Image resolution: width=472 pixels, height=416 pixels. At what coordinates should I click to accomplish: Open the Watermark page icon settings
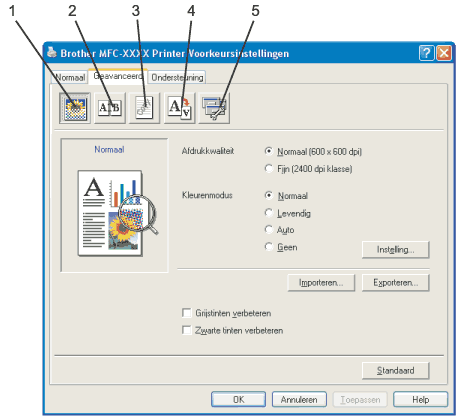[145, 108]
